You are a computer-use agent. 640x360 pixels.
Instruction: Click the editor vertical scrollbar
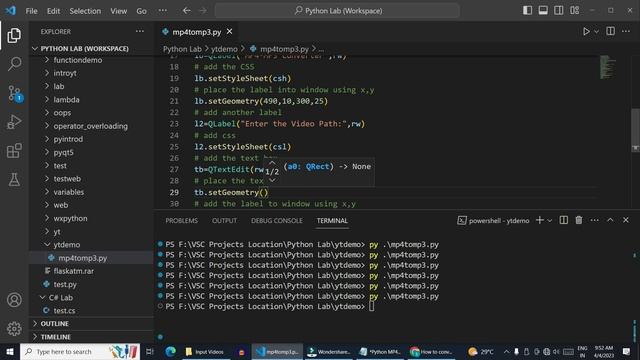tap(635, 130)
